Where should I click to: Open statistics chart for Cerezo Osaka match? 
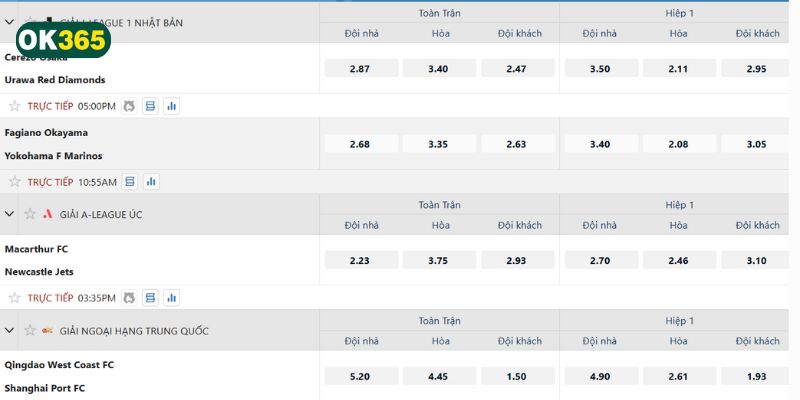point(171,106)
